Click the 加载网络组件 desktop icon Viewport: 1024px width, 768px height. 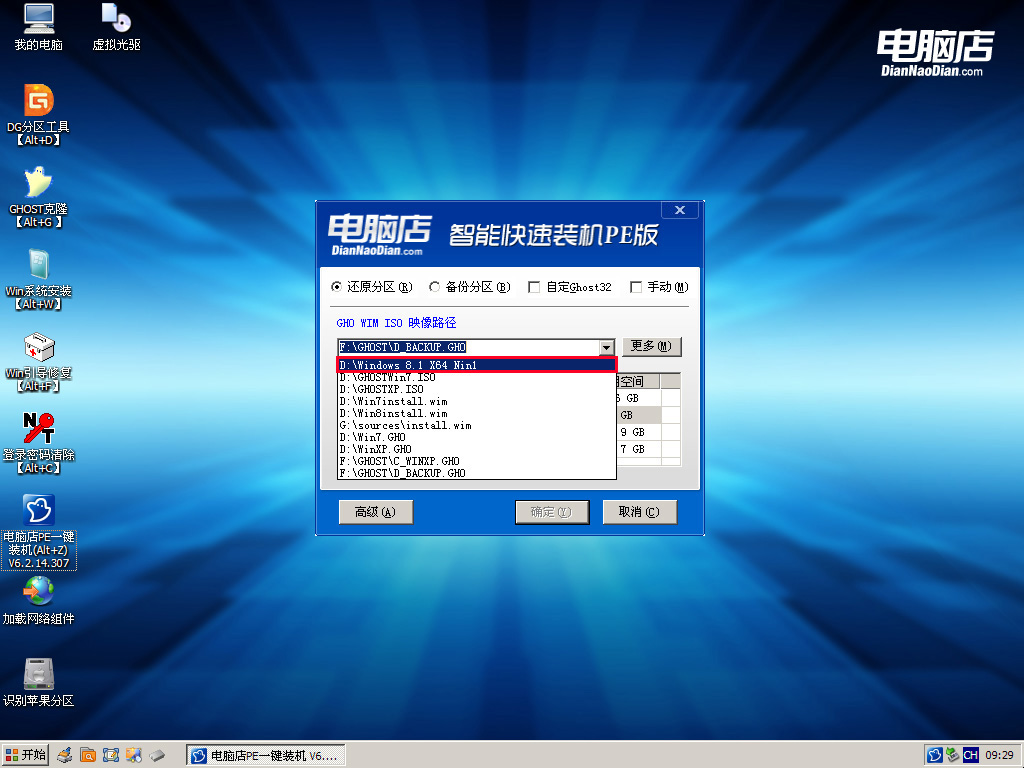pos(39,593)
